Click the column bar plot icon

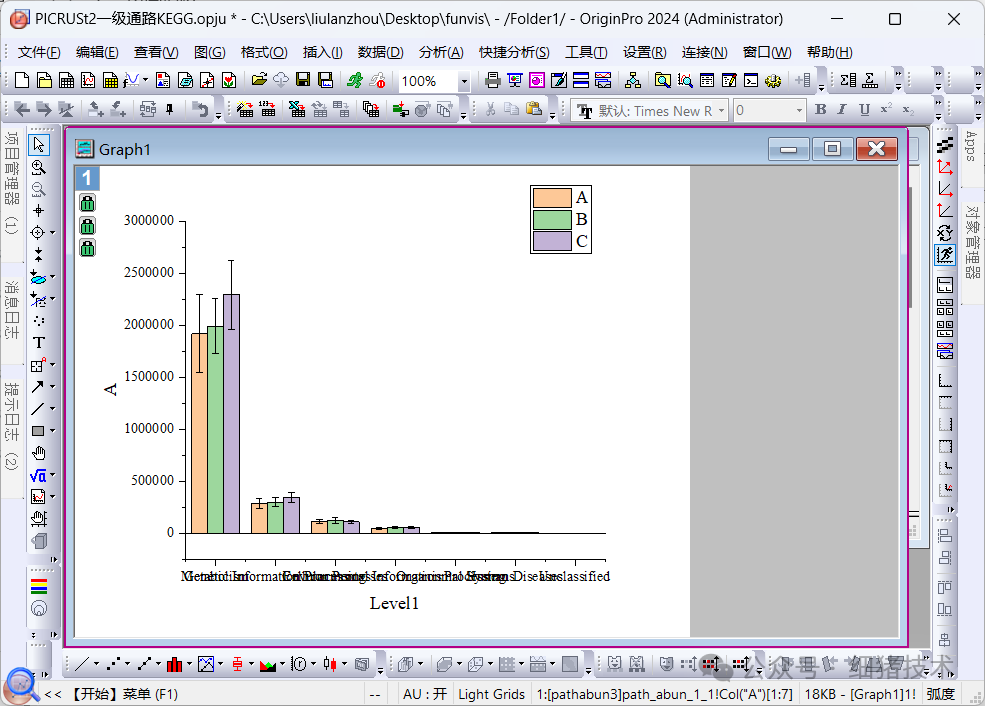175,663
